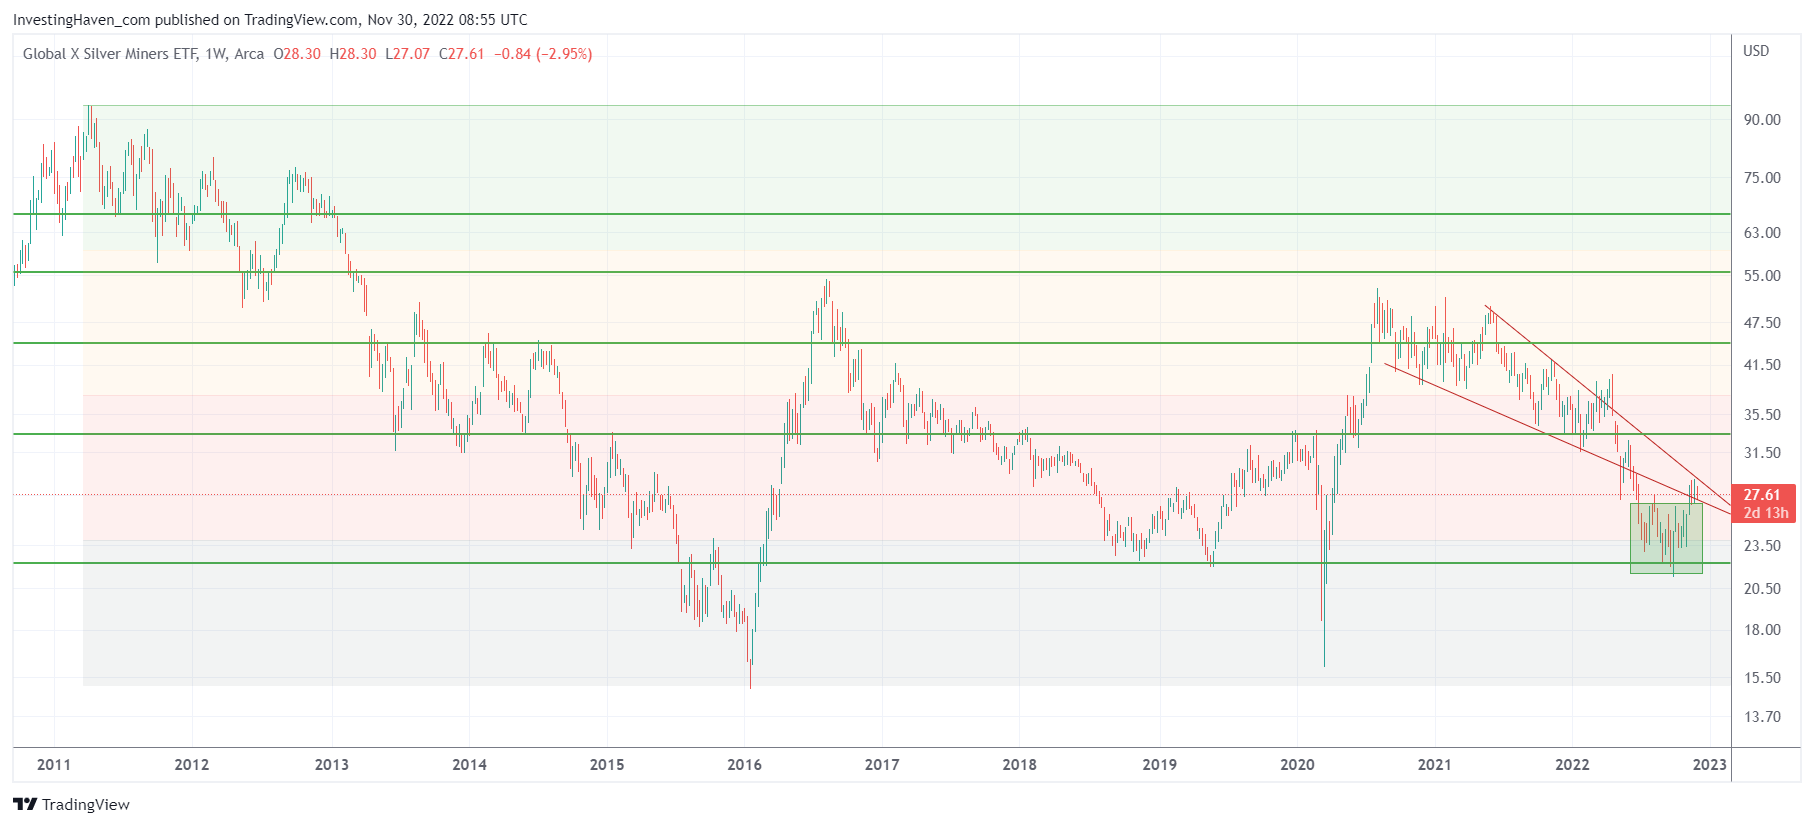
Task: Click the low value L27.07
Action: pos(408,54)
